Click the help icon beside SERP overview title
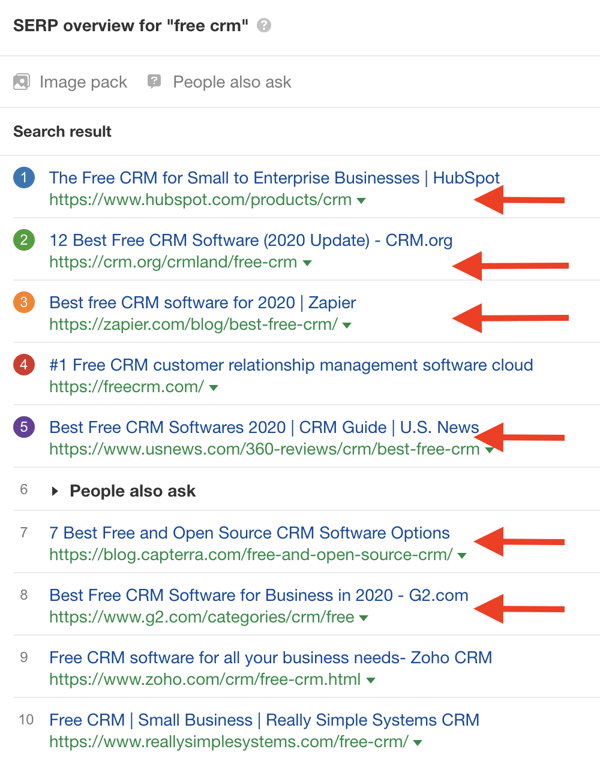Viewport: 600px width, 758px height. (264, 26)
